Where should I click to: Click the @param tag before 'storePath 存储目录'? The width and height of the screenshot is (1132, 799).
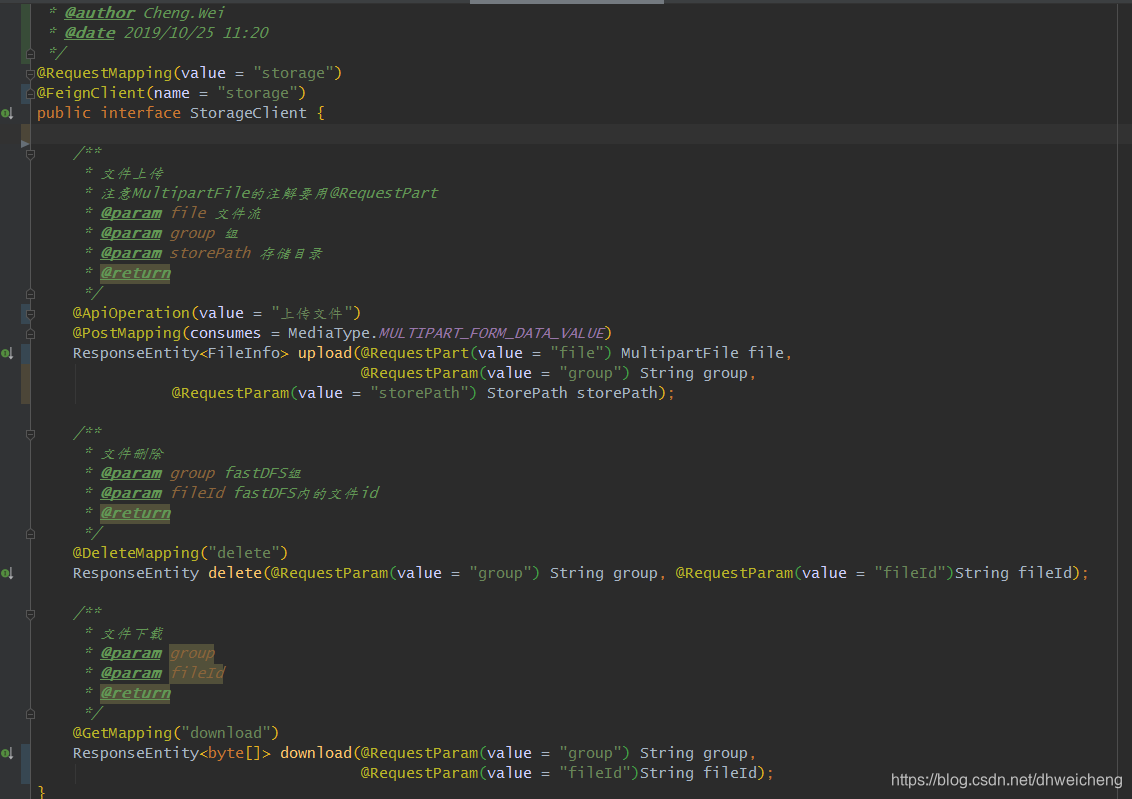click(x=131, y=253)
